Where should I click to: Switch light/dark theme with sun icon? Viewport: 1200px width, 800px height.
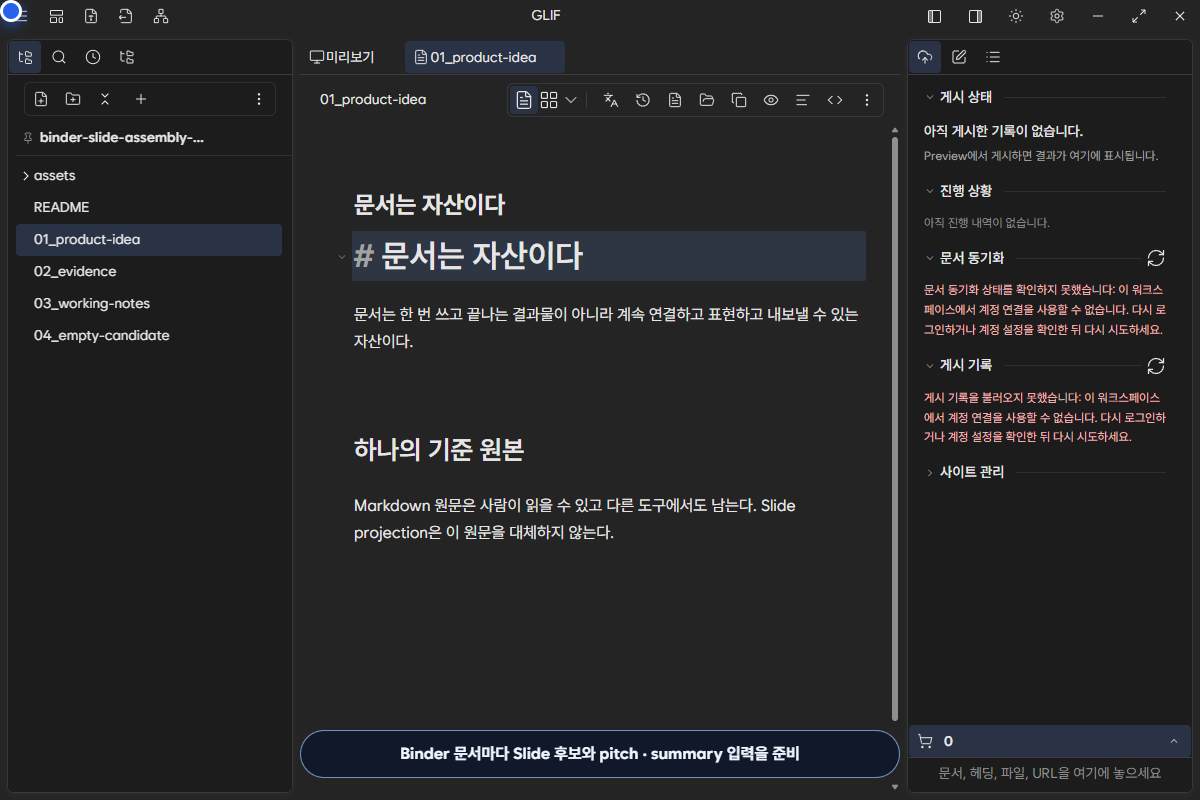[x=1016, y=16]
